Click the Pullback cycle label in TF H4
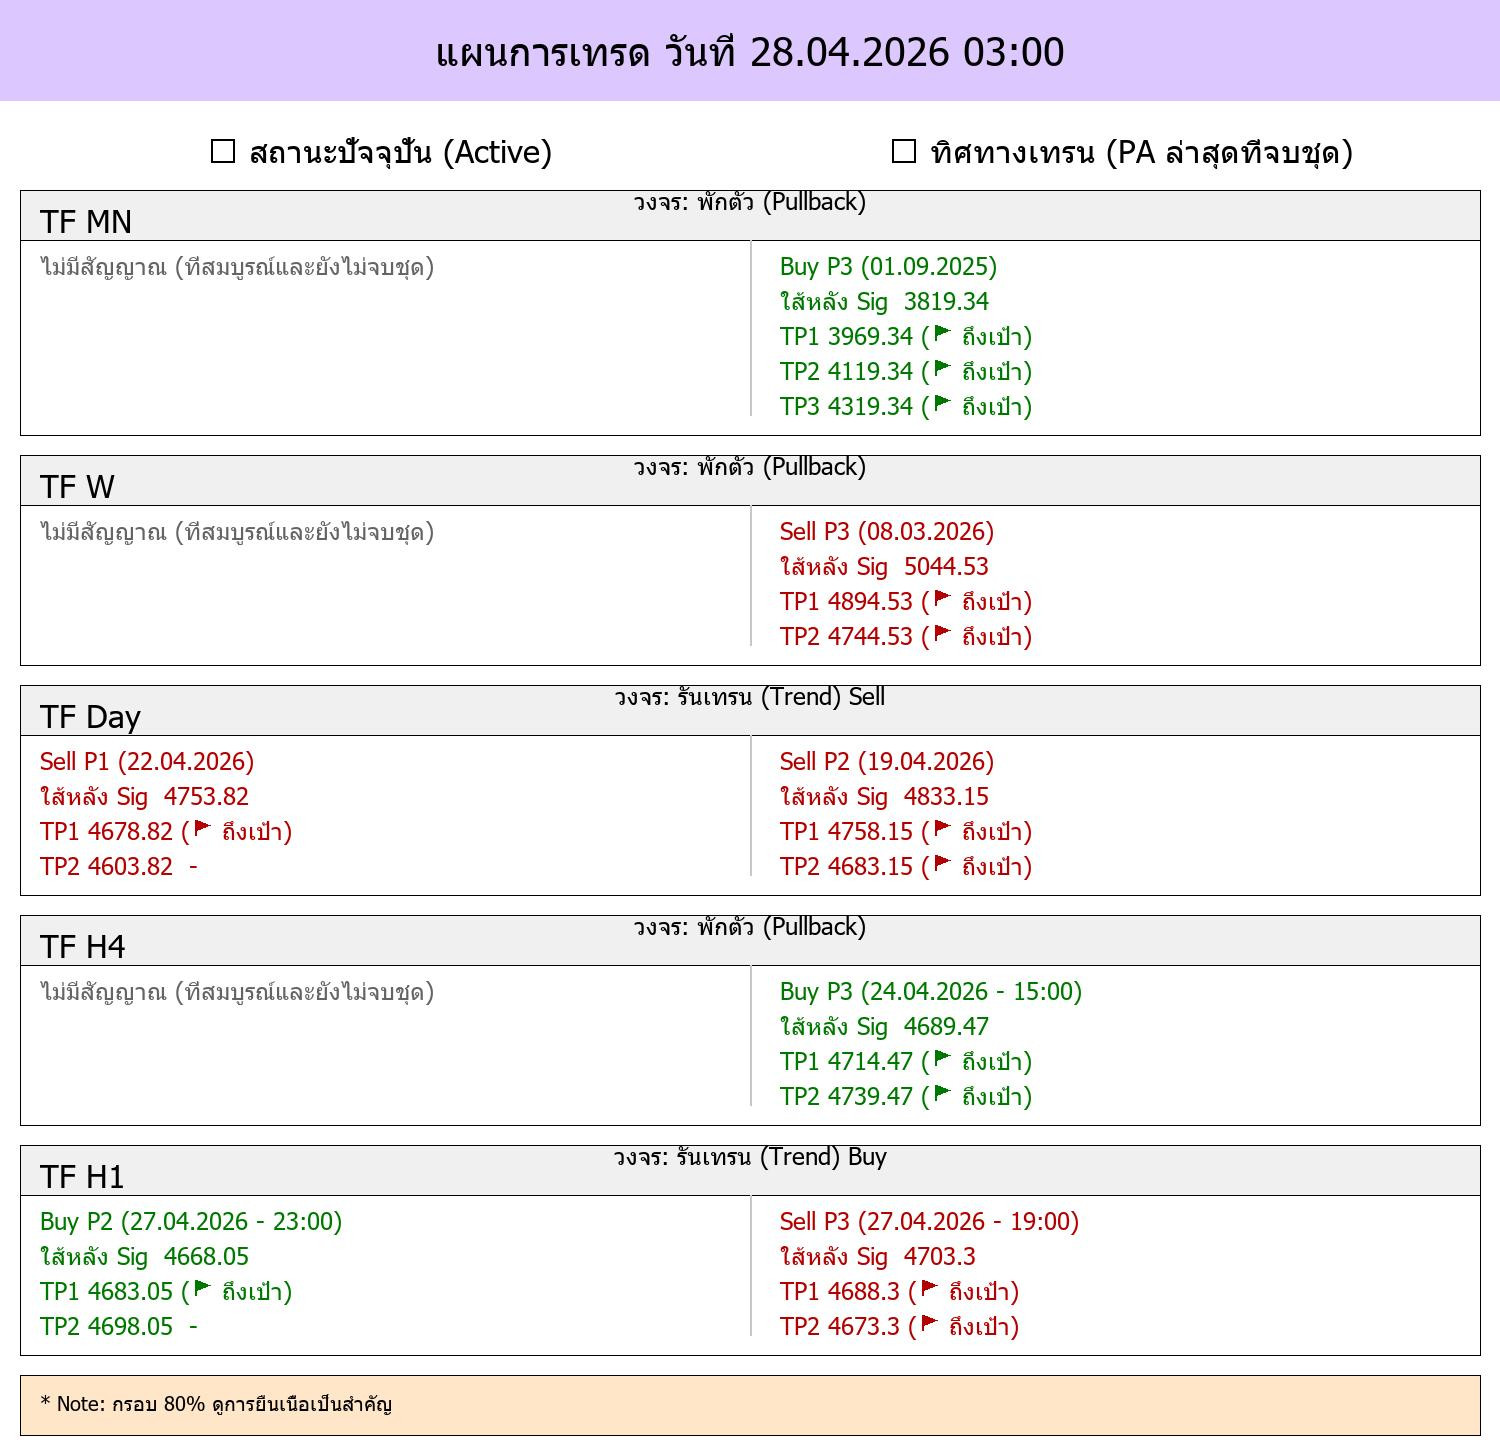1500x1455 pixels. coord(750,927)
